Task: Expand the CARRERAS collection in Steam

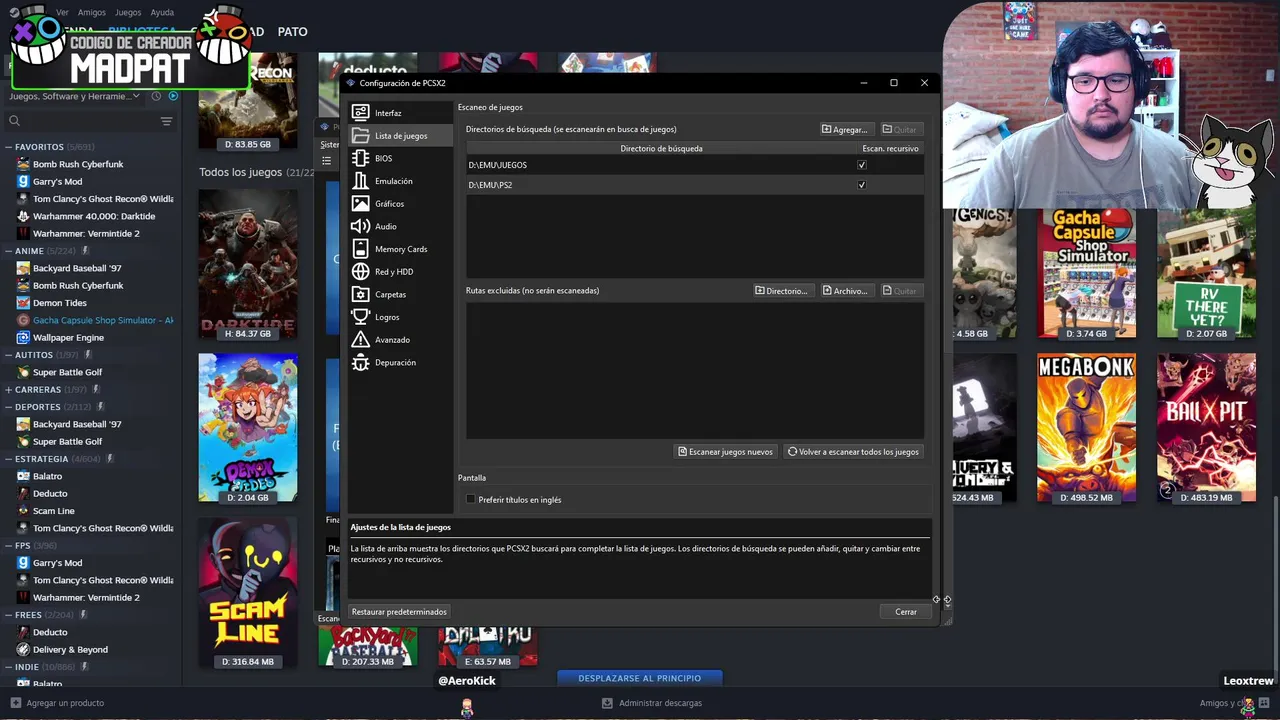Action: tap(8, 390)
